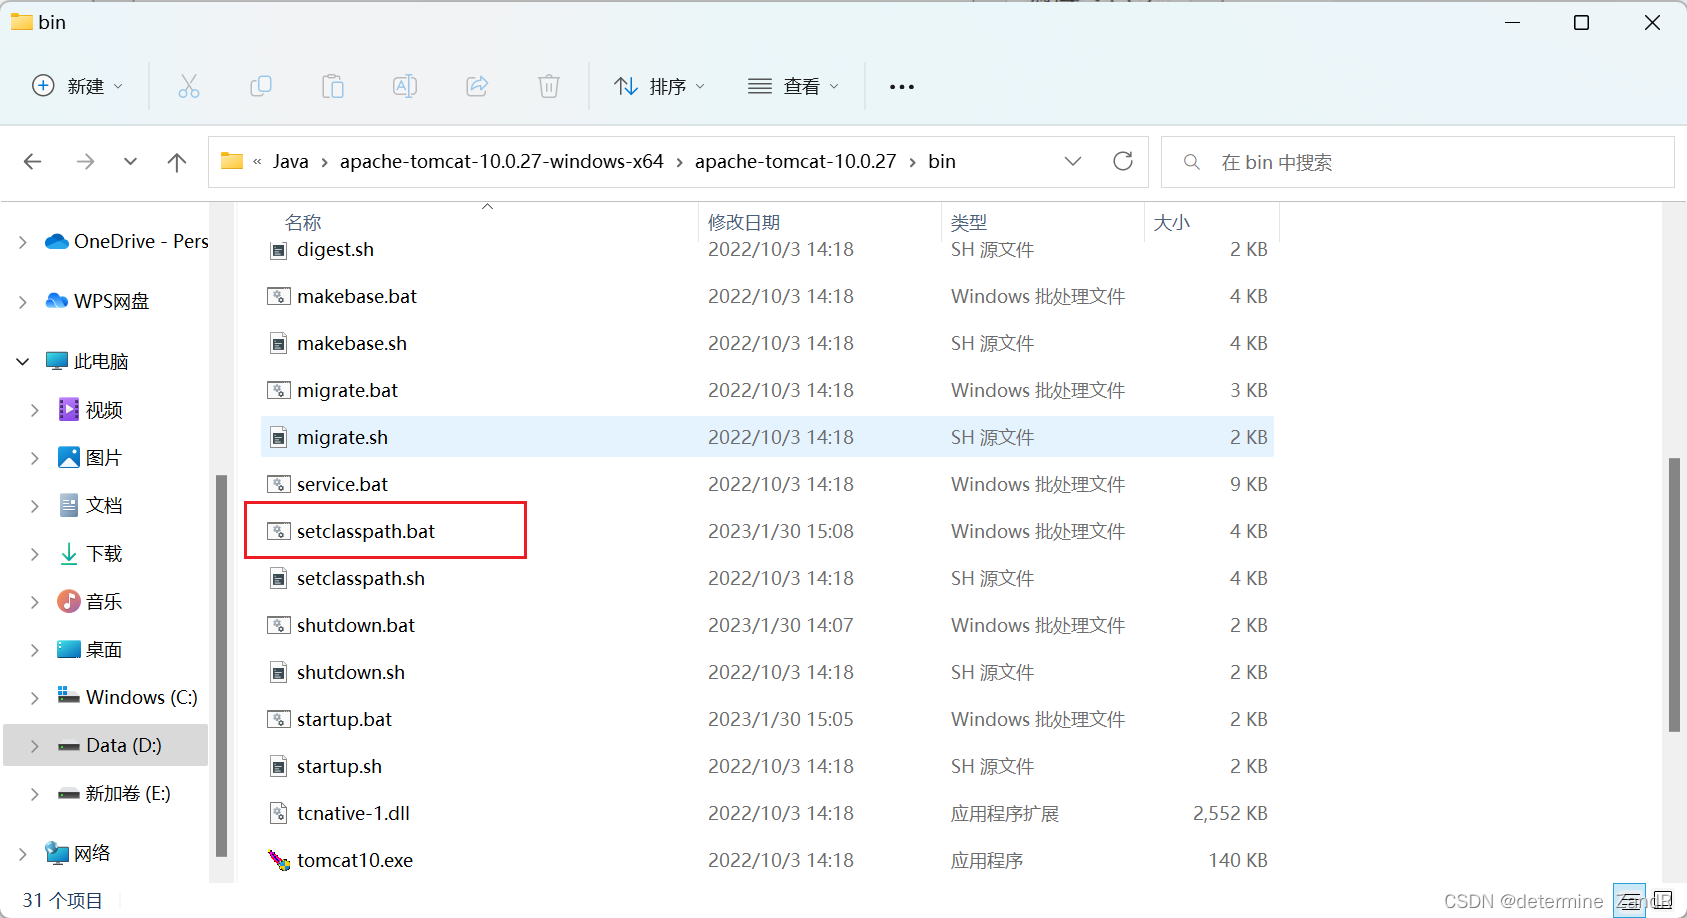Click the folder icon in address bar
Viewport: 1687px width, 918px height.
(x=232, y=161)
